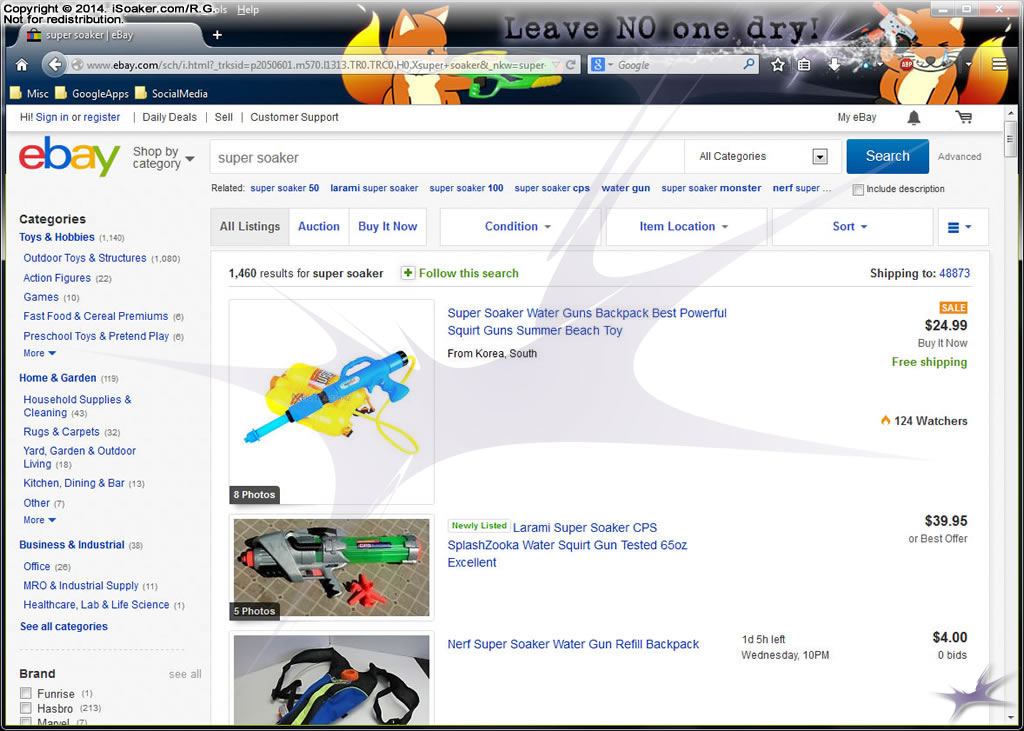Screen dimensions: 1024x731
Task: Open the Sort dropdown
Action: [850, 227]
